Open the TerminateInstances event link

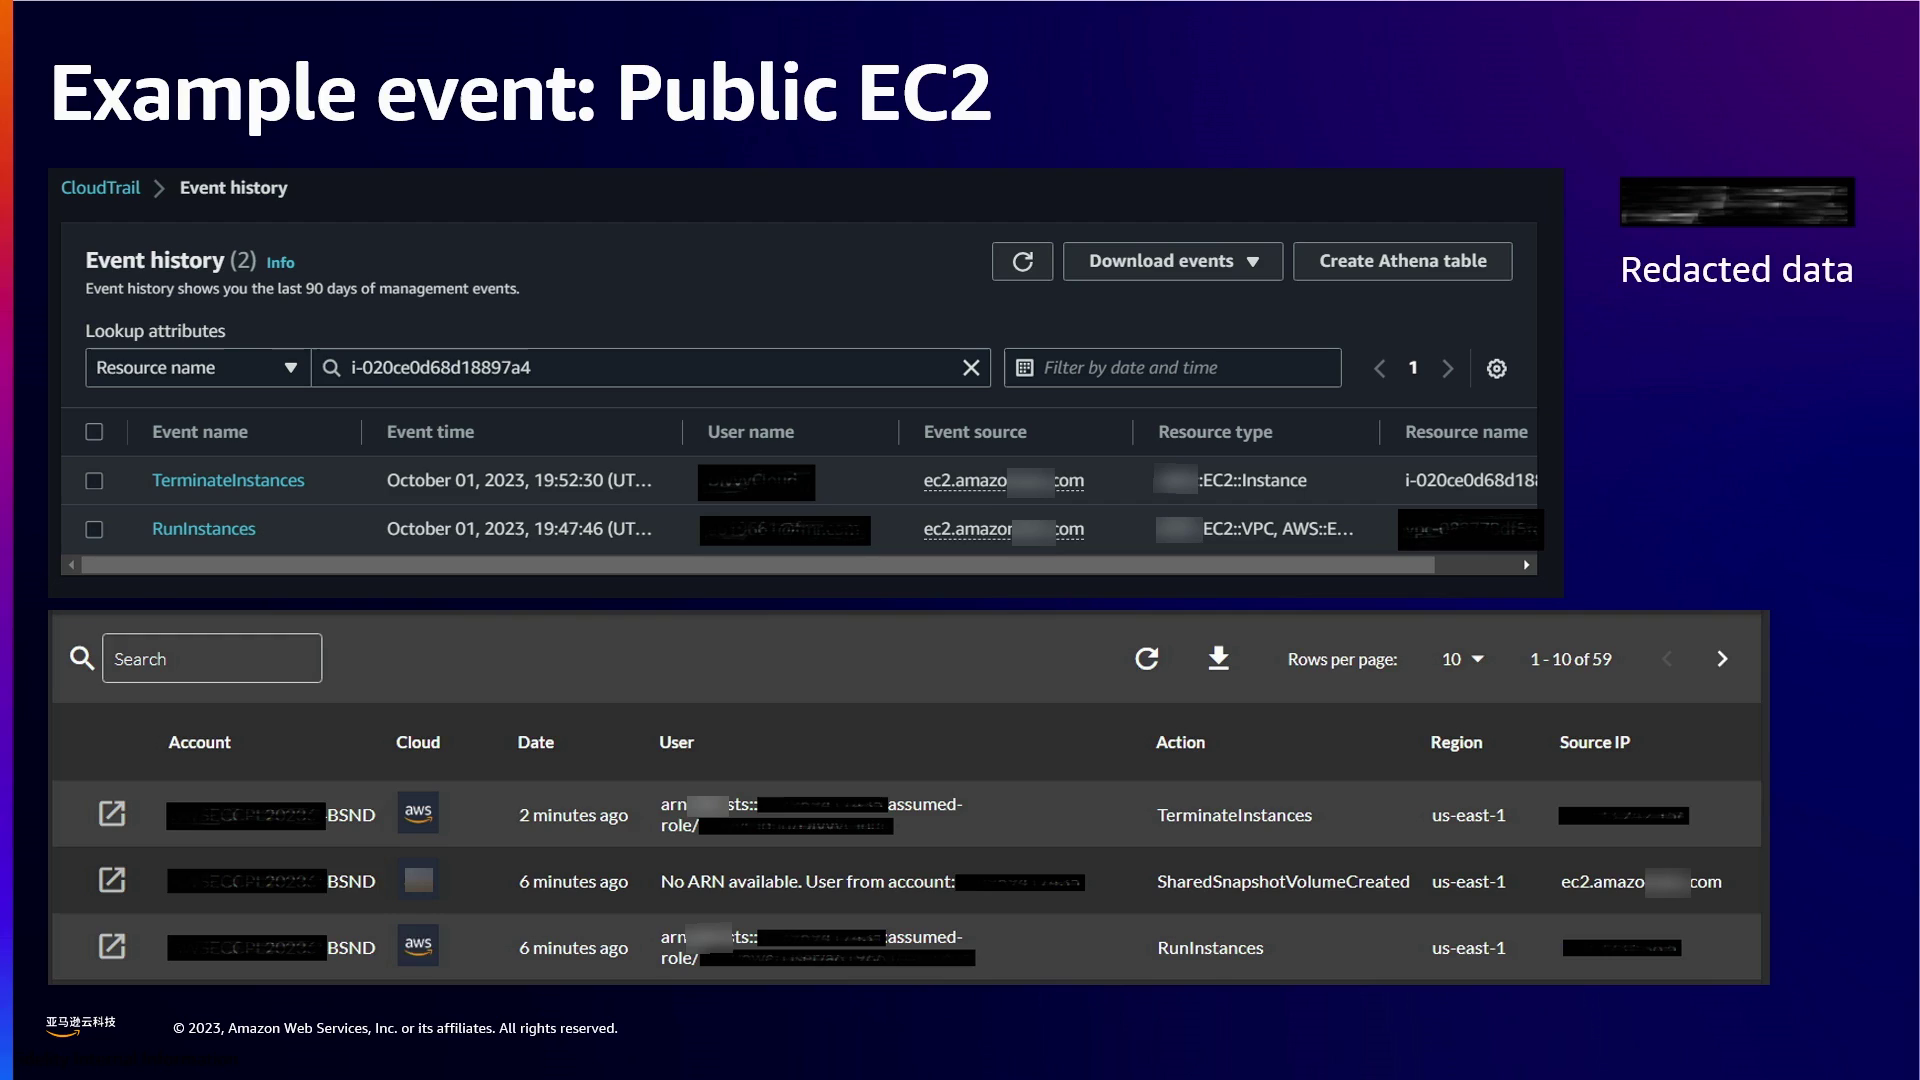click(228, 481)
